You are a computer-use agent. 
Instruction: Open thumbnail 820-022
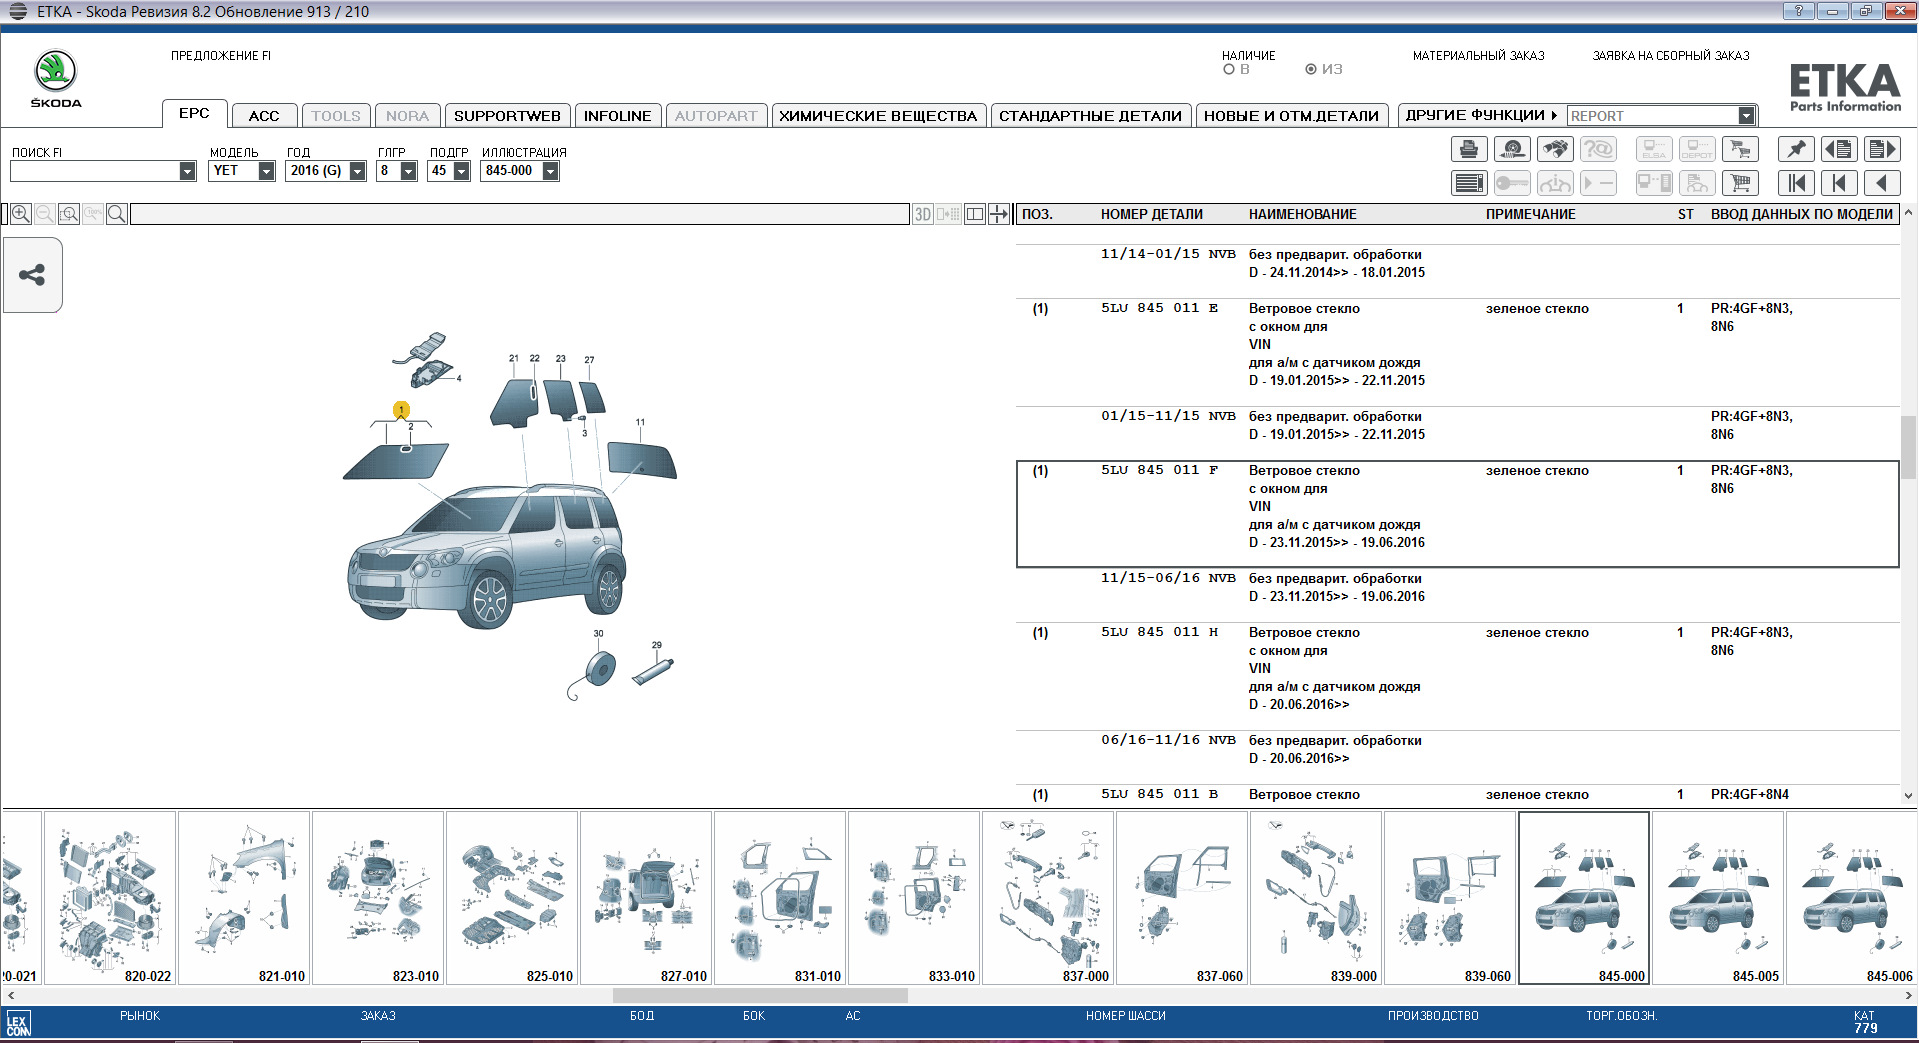pyautogui.click(x=110, y=898)
